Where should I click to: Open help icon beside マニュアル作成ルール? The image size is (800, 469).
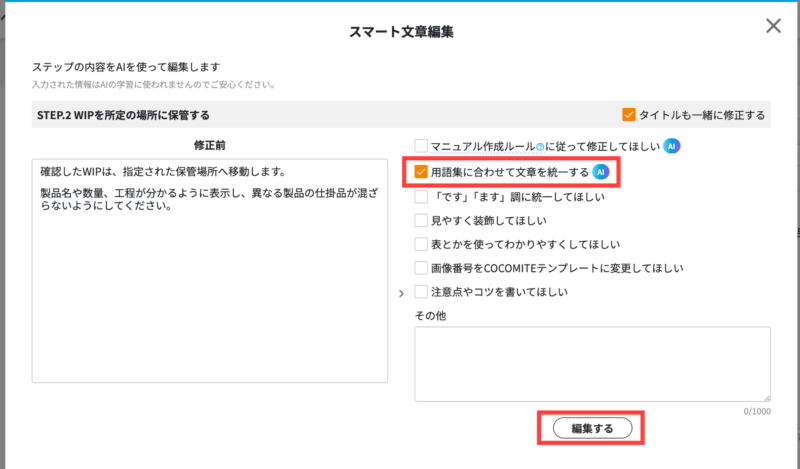540,147
